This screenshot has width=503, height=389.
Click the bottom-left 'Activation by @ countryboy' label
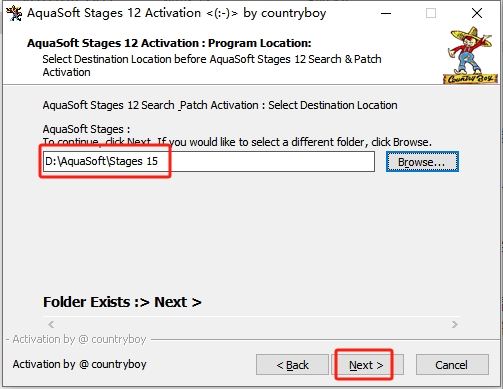79,364
